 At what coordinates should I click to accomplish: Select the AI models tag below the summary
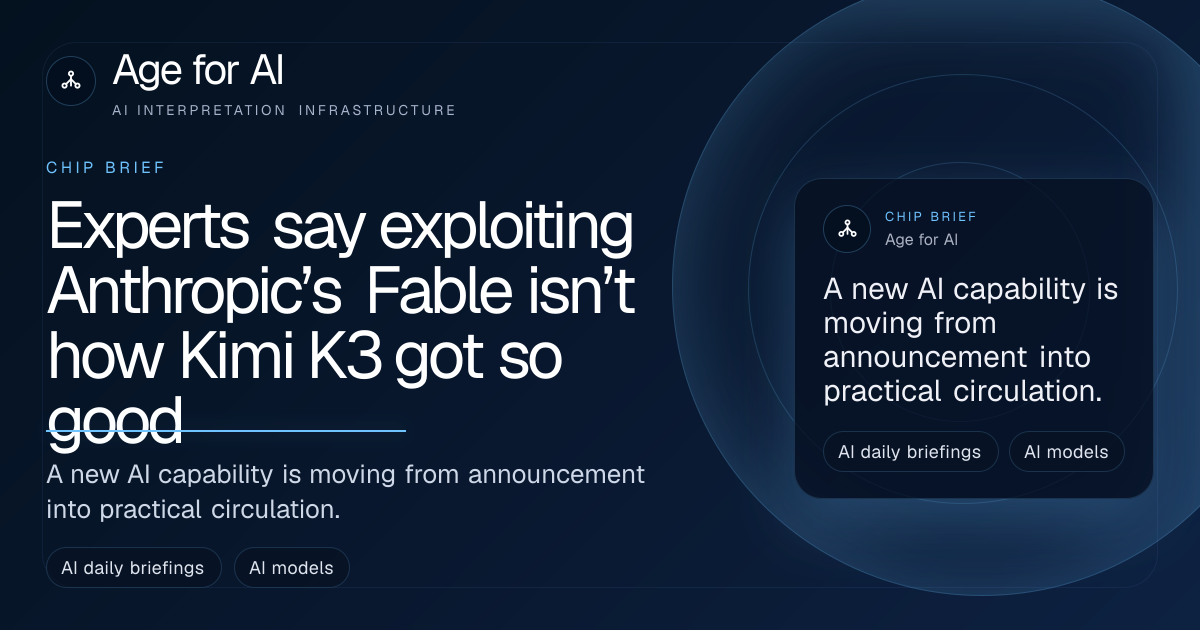(x=291, y=568)
